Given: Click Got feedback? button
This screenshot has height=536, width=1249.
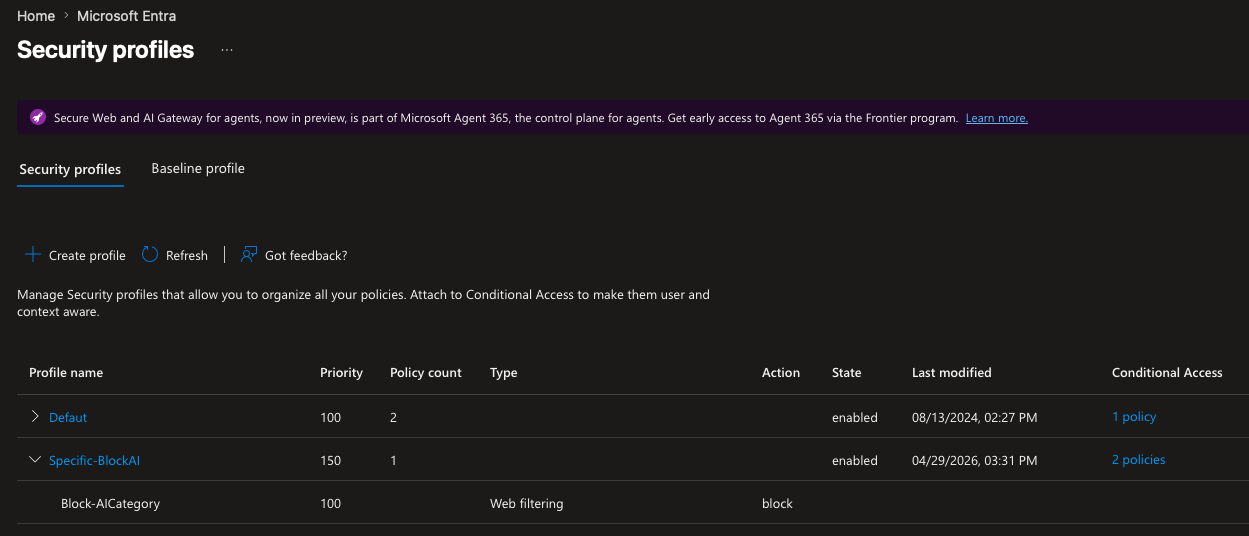Looking at the screenshot, I should [294, 255].
